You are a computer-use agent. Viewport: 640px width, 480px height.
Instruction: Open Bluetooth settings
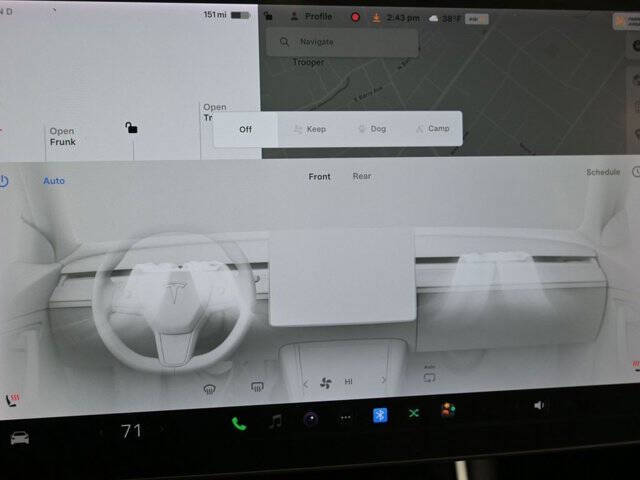[x=380, y=416]
